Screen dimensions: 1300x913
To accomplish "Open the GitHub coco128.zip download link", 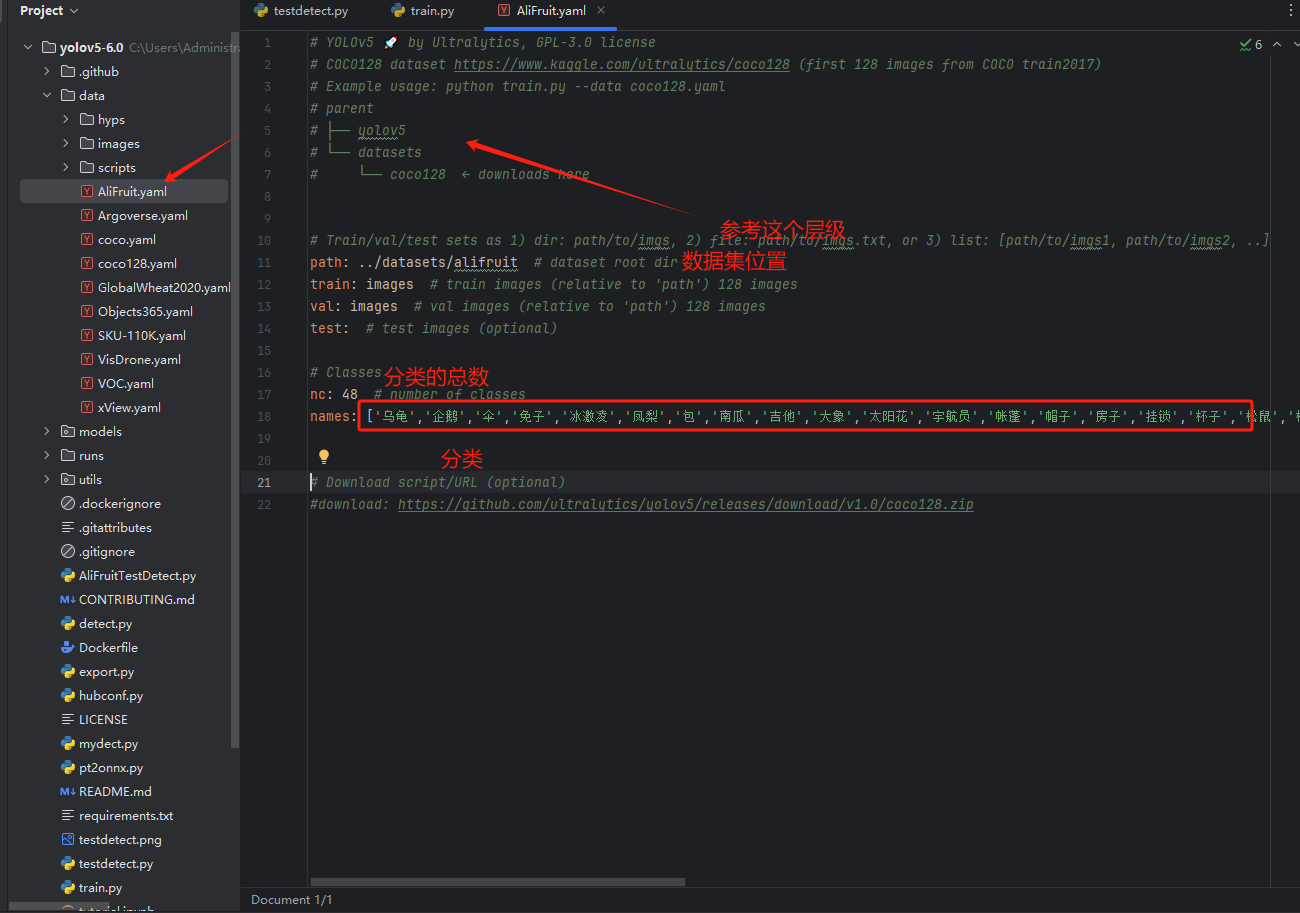I will point(685,505).
